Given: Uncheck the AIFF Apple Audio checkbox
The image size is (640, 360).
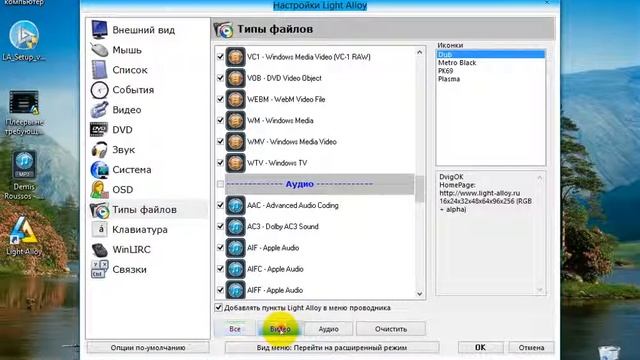Looking at the screenshot, I should click(220, 290).
